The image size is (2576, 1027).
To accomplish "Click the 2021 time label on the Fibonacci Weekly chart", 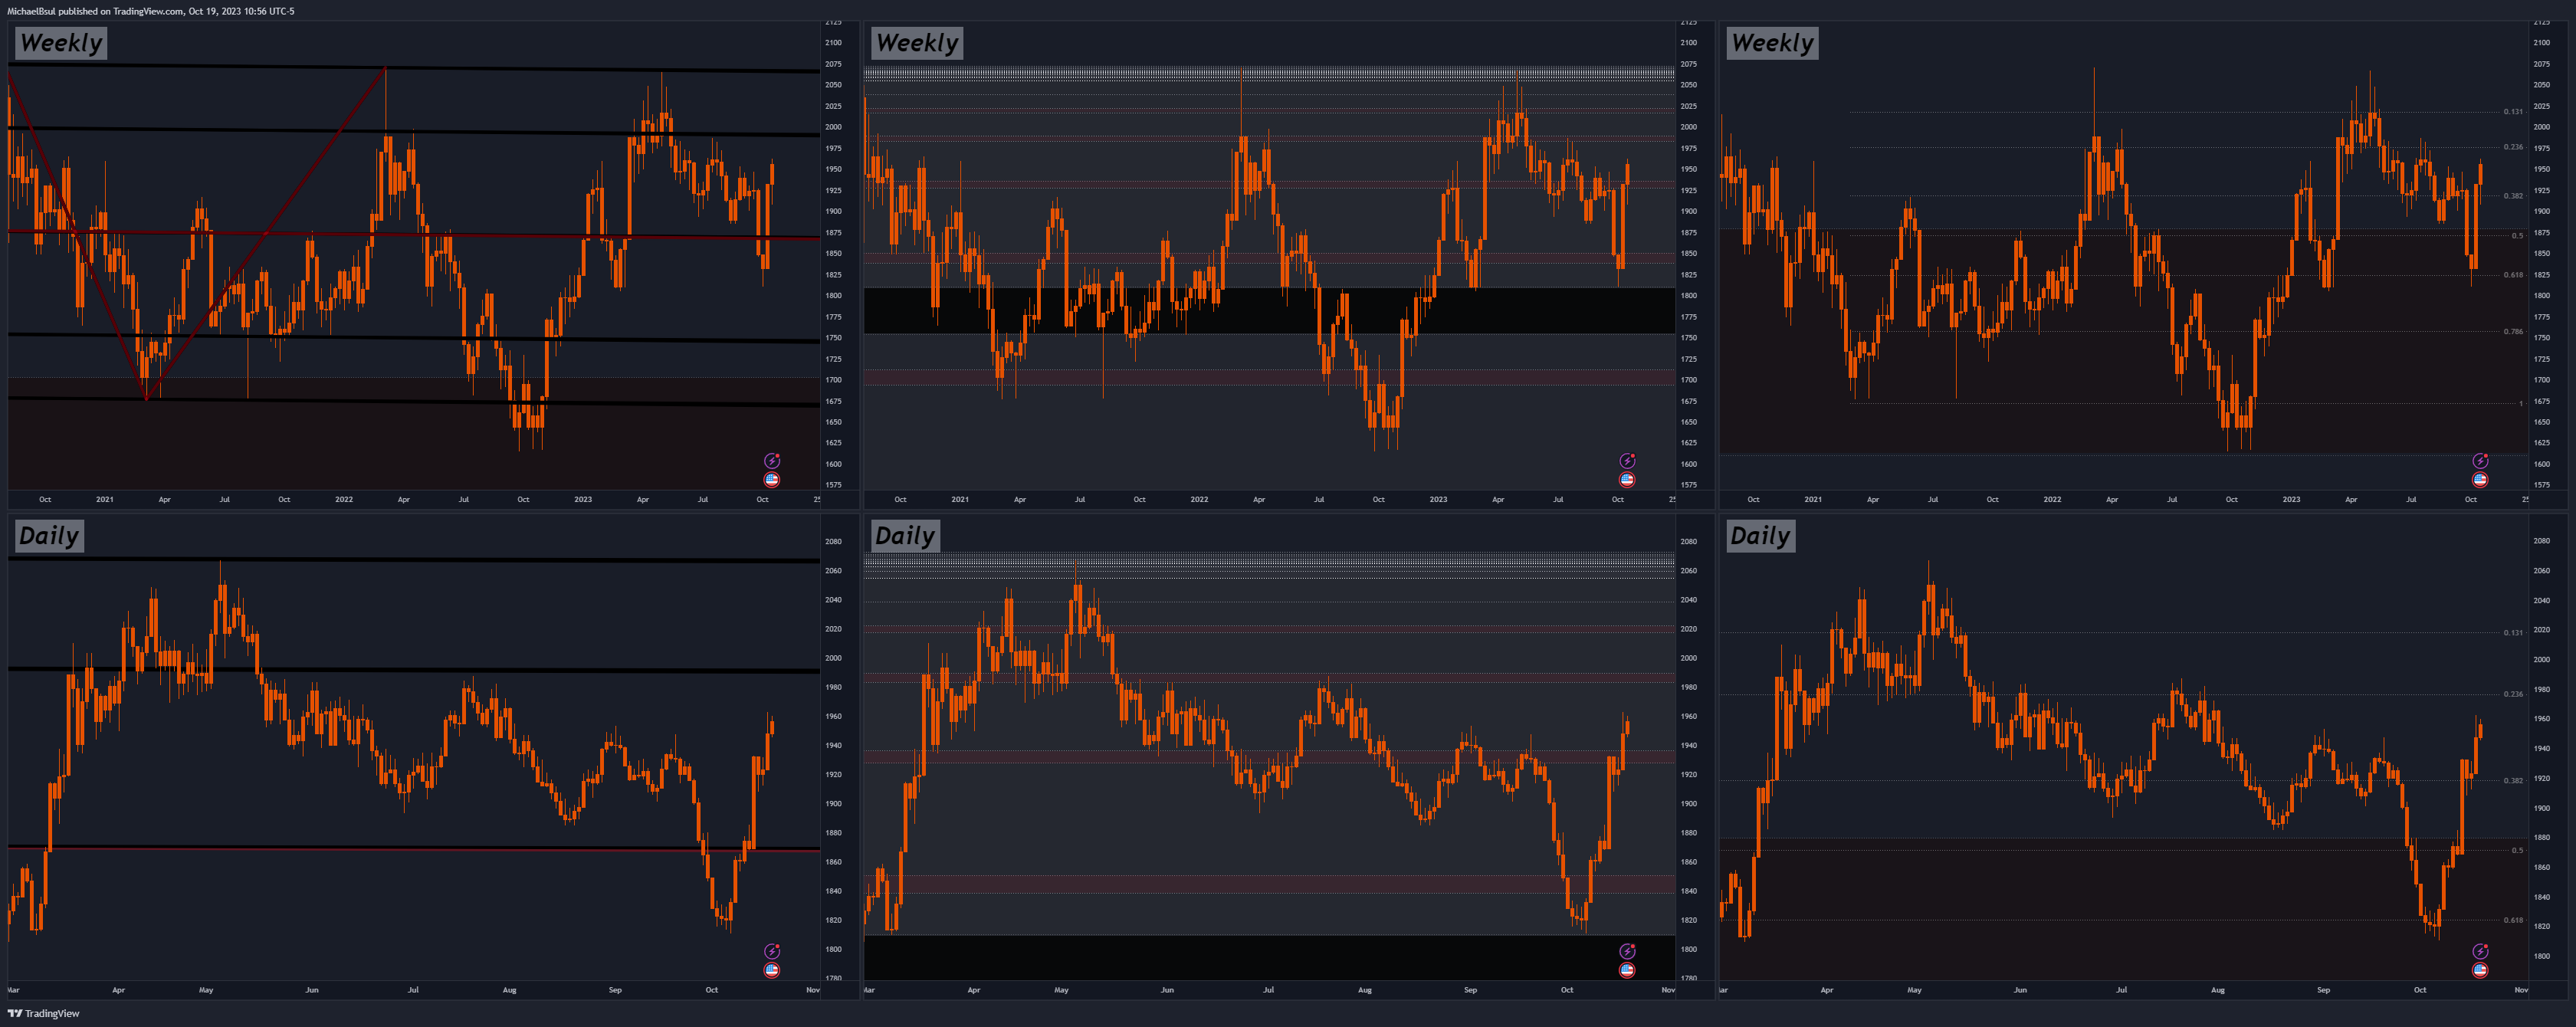I will pos(1813,499).
